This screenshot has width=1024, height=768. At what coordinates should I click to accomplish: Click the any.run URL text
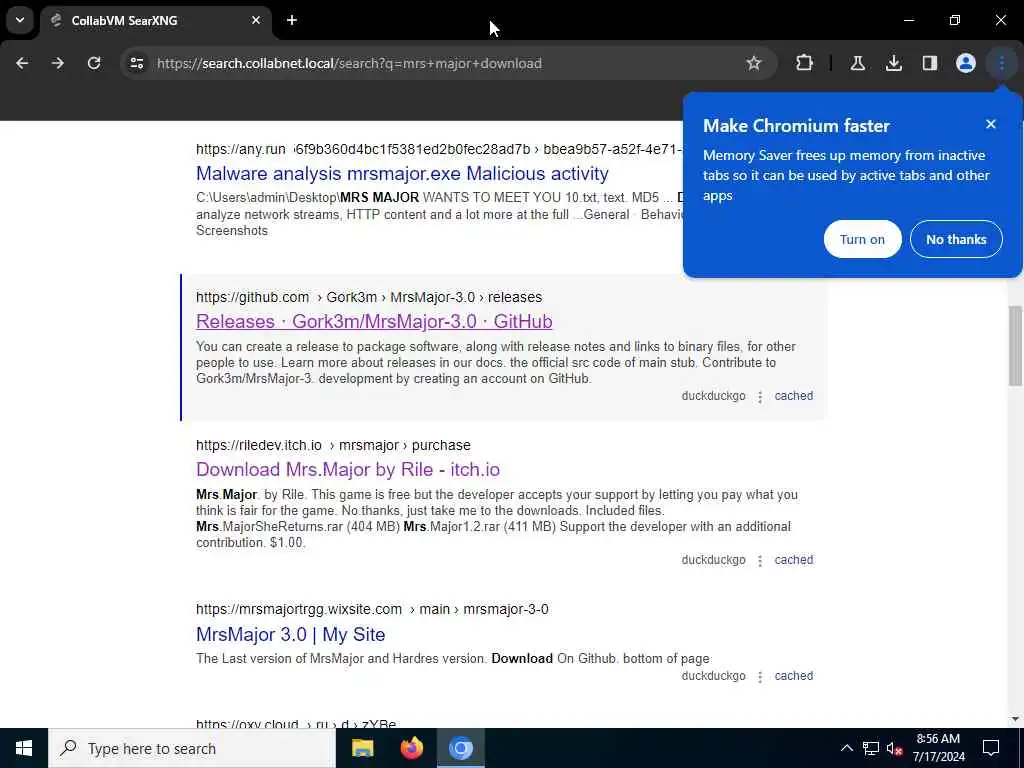click(x=240, y=150)
